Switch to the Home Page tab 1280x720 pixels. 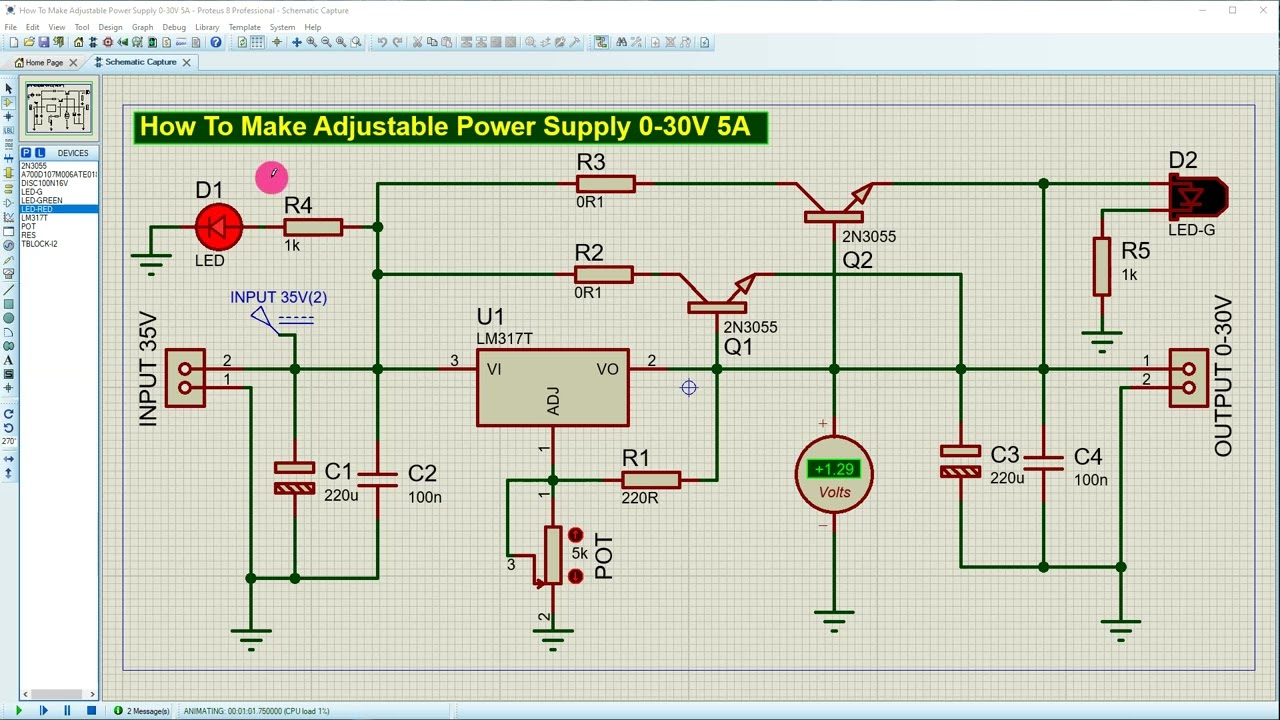pyautogui.click(x=44, y=62)
